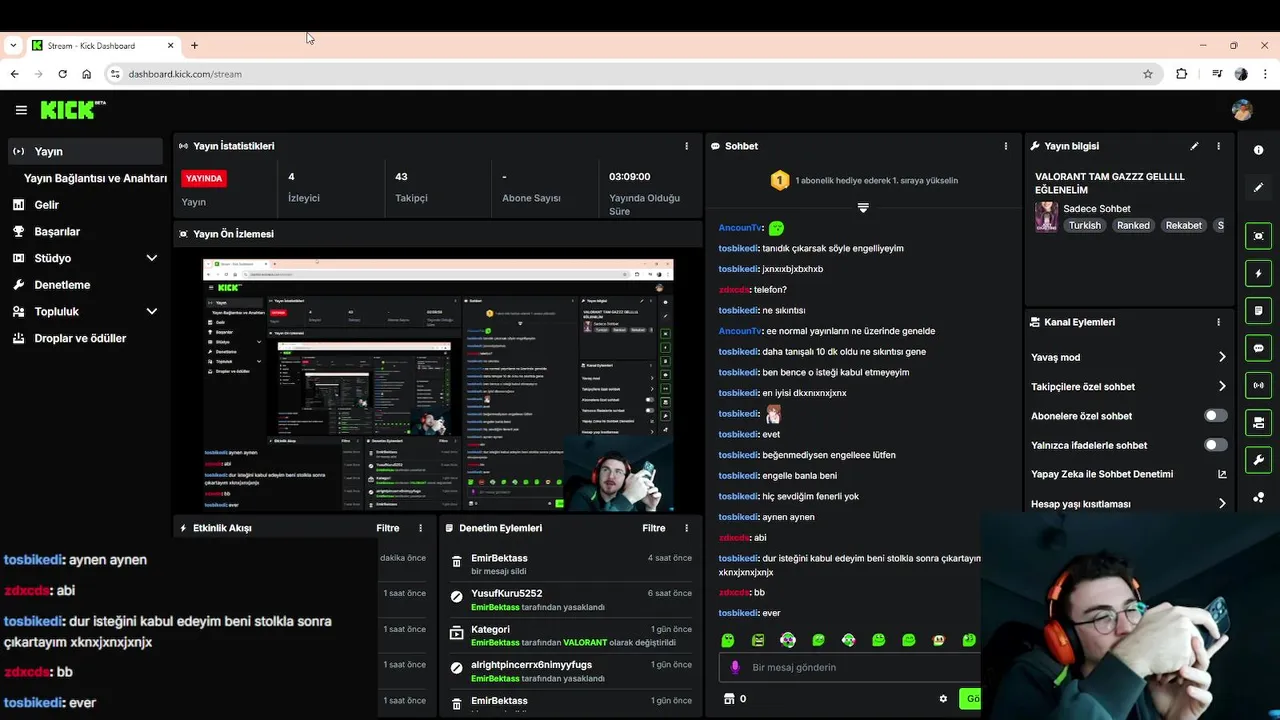This screenshot has height=720, width=1280.
Task: Toggle the lightning activity widget icon
Action: [x=1258, y=273]
